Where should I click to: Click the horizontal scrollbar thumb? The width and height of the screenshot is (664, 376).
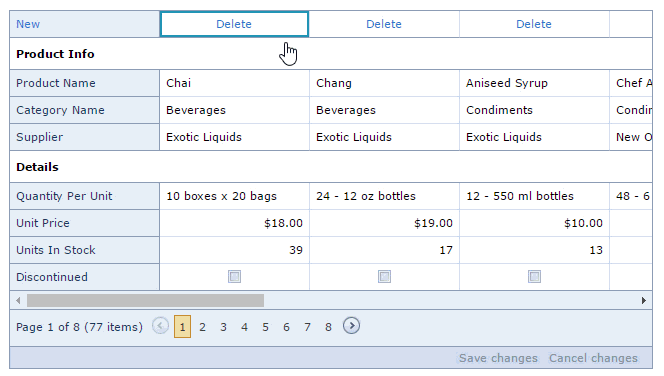145,301
